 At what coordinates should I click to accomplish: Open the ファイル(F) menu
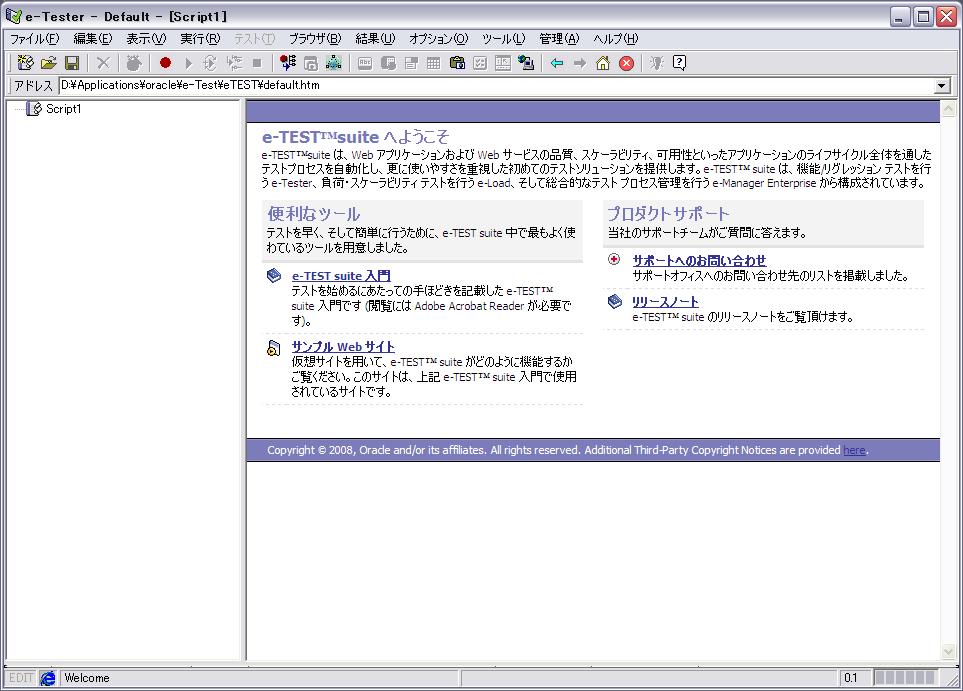[x=34, y=39]
